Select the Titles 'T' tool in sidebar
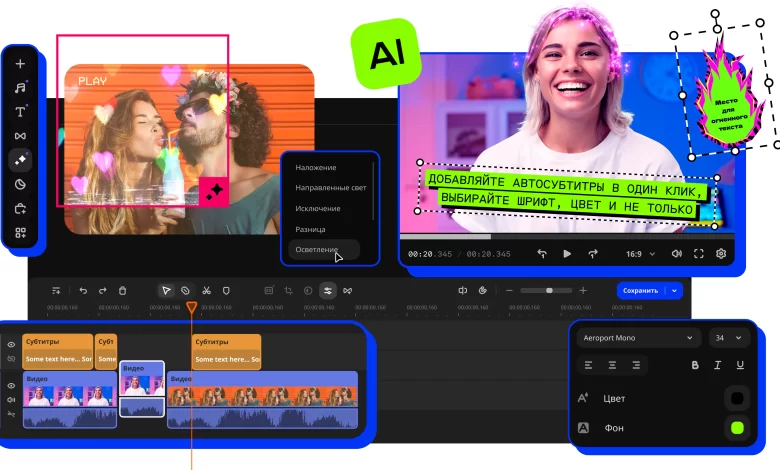Screen dimensions: 780x470 pyautogui.click(x=20, y=111)
